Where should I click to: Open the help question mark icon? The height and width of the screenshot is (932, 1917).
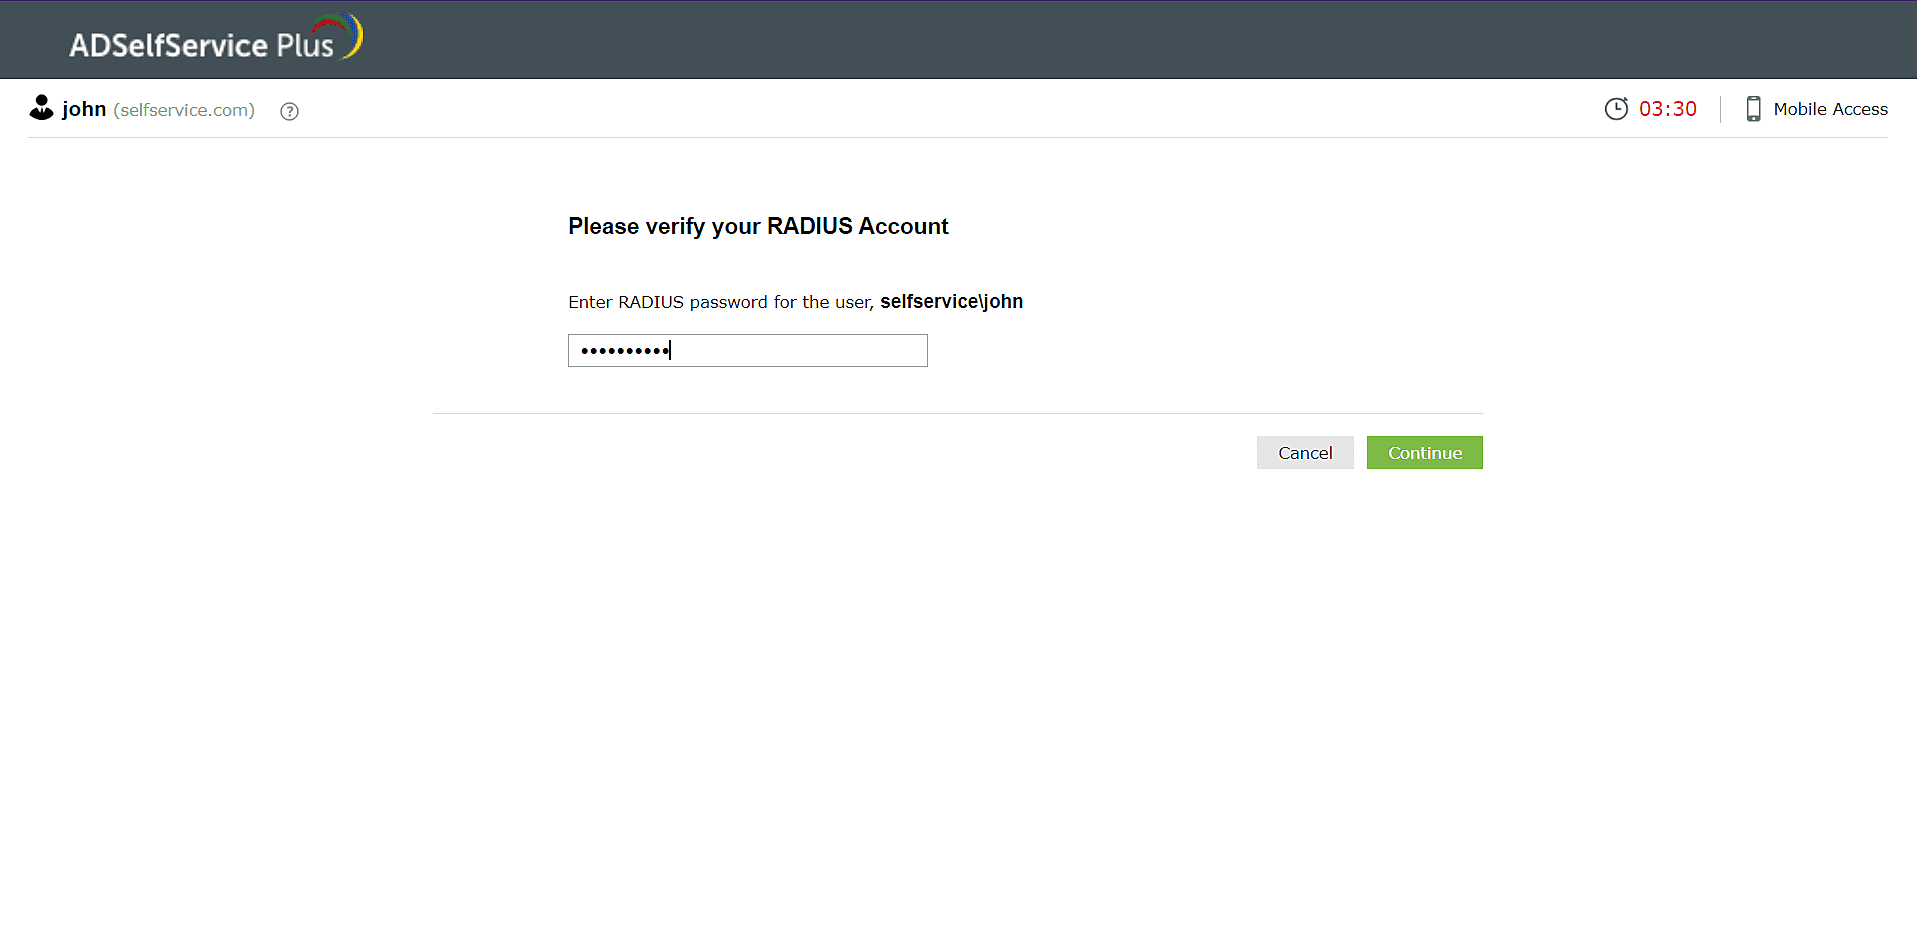coord(290,111)
